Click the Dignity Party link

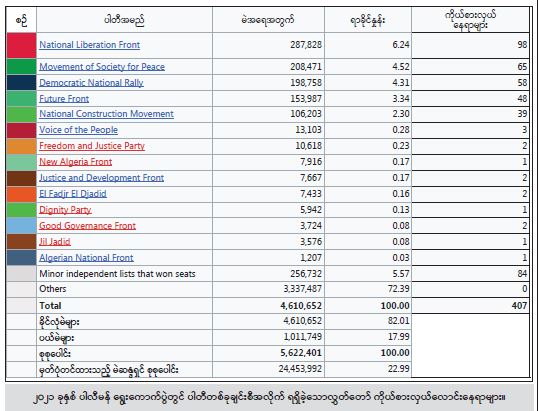pos(65,210)
